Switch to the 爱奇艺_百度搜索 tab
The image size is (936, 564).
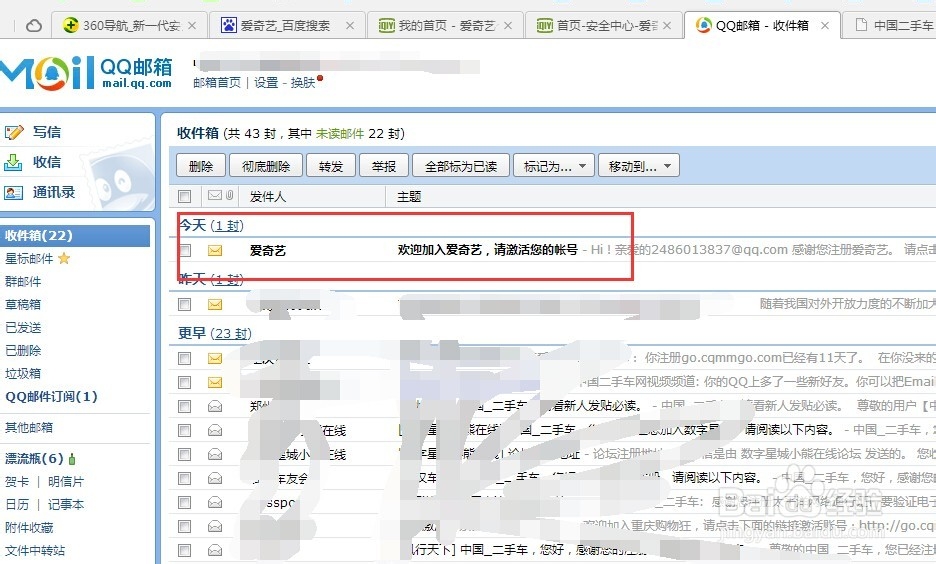pos(287,26)
